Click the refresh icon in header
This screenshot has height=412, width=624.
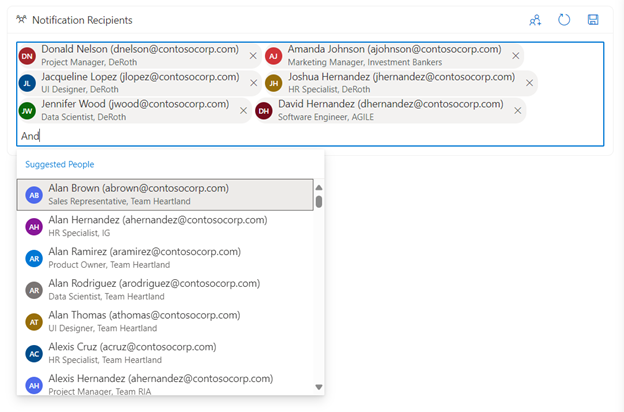[x=564, y=20]
